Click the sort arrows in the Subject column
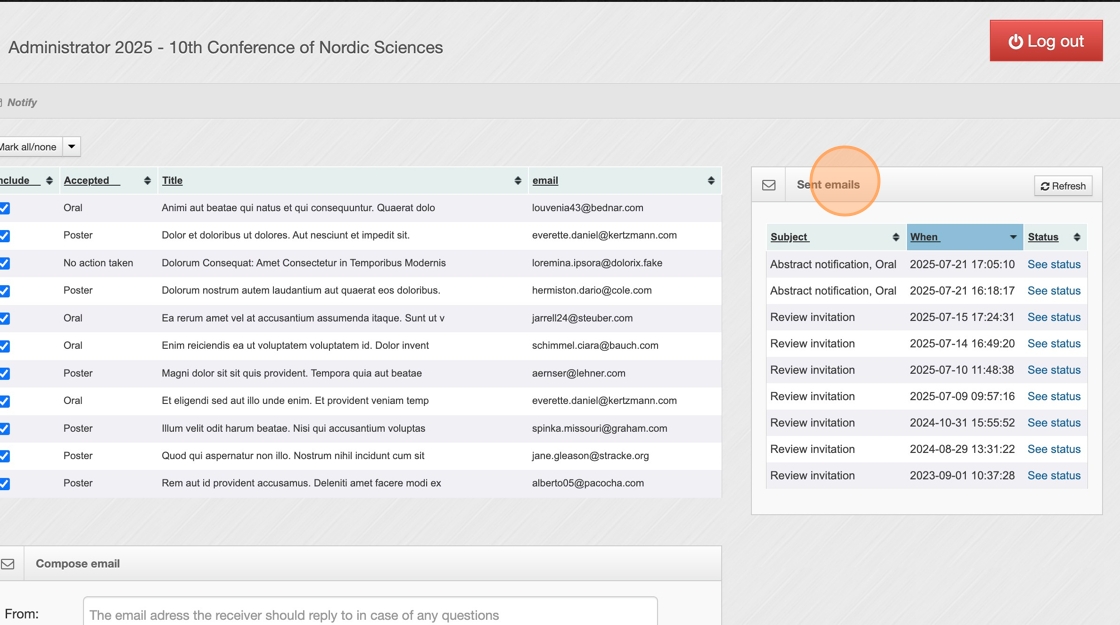The height and width of the screenshot is (625, 1120). pos(895,237)
